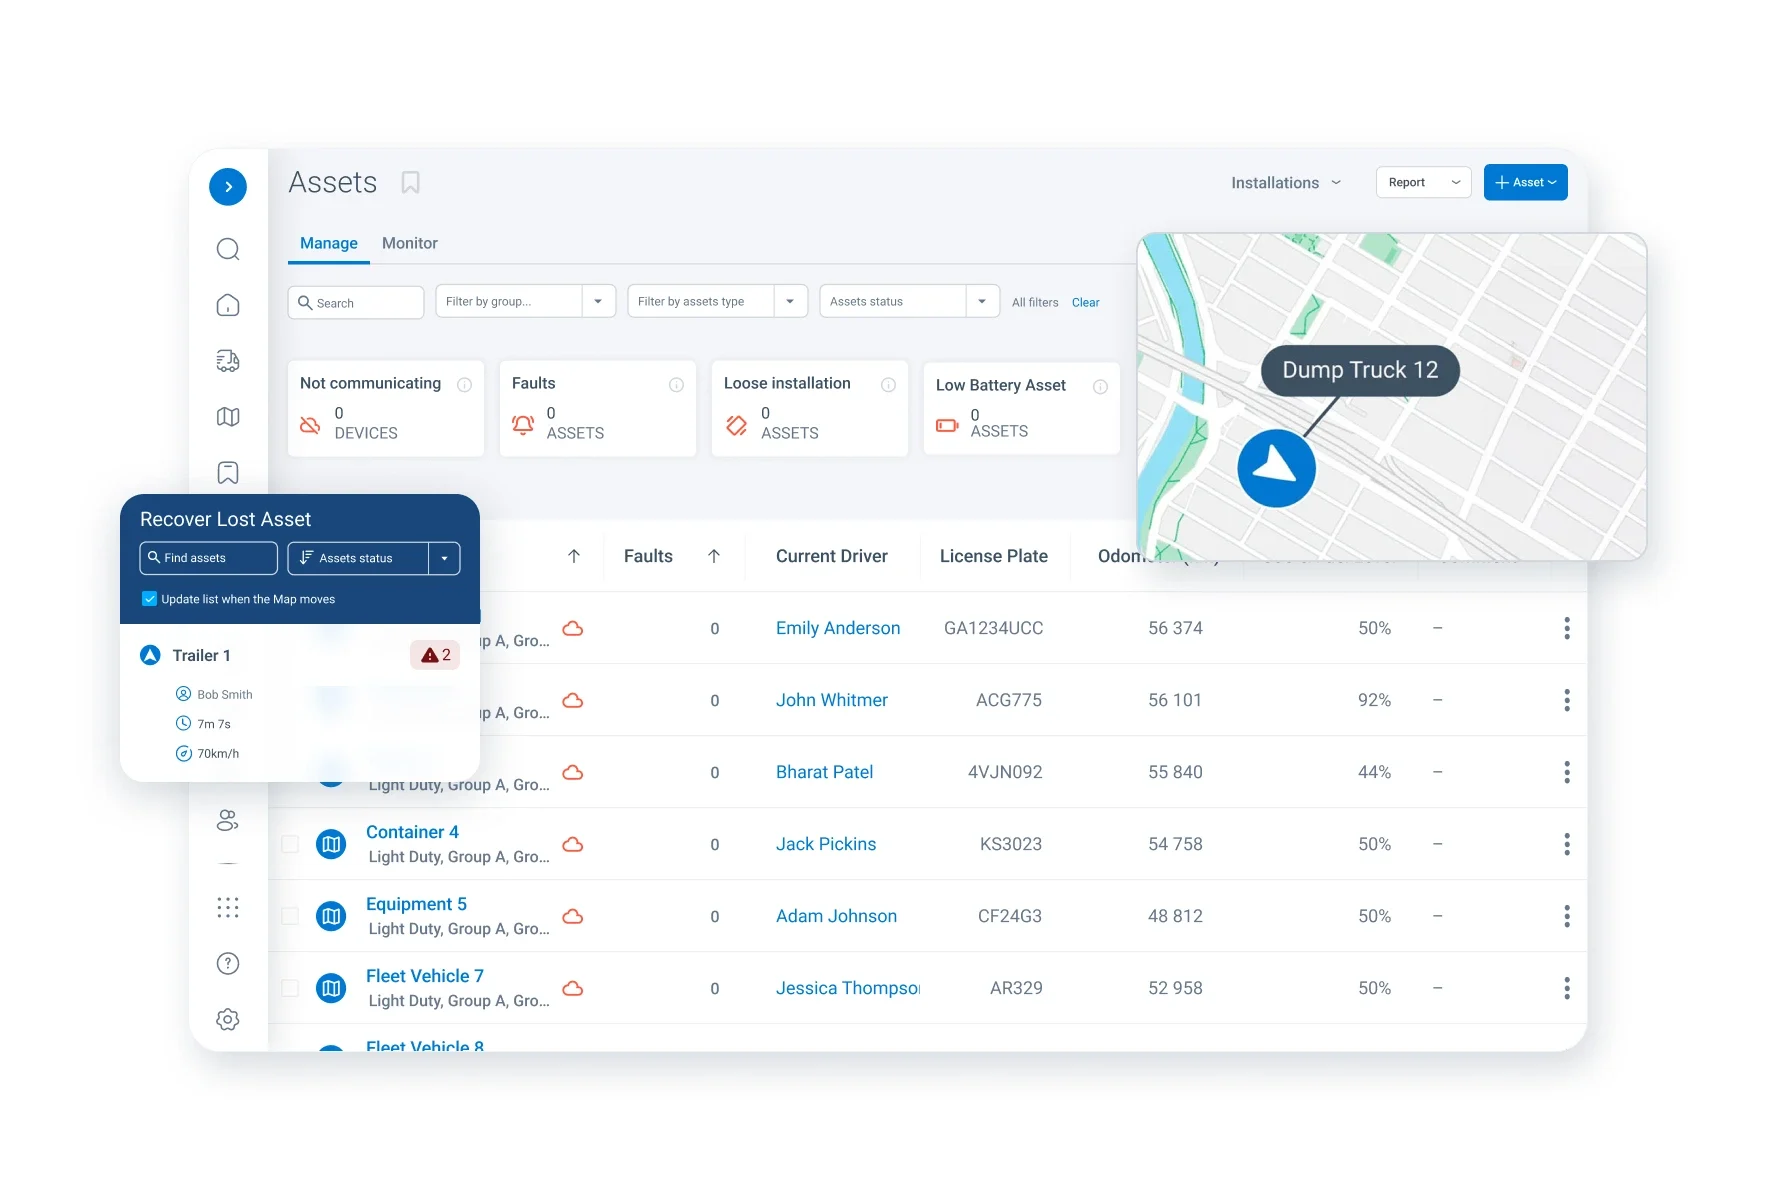The image size is (1776, 1200).
Task: Click the Search input field
Action: coord(356,302)
